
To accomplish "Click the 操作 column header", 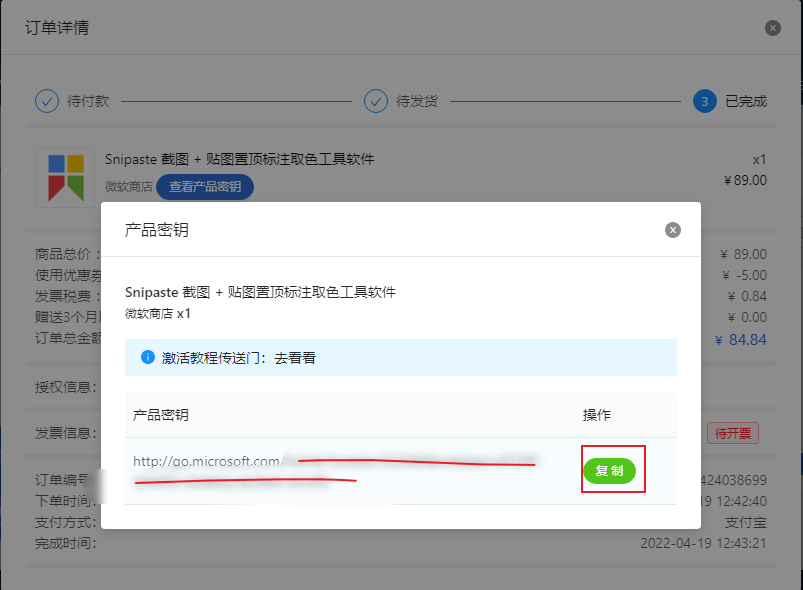I will (x=596, y=415).
